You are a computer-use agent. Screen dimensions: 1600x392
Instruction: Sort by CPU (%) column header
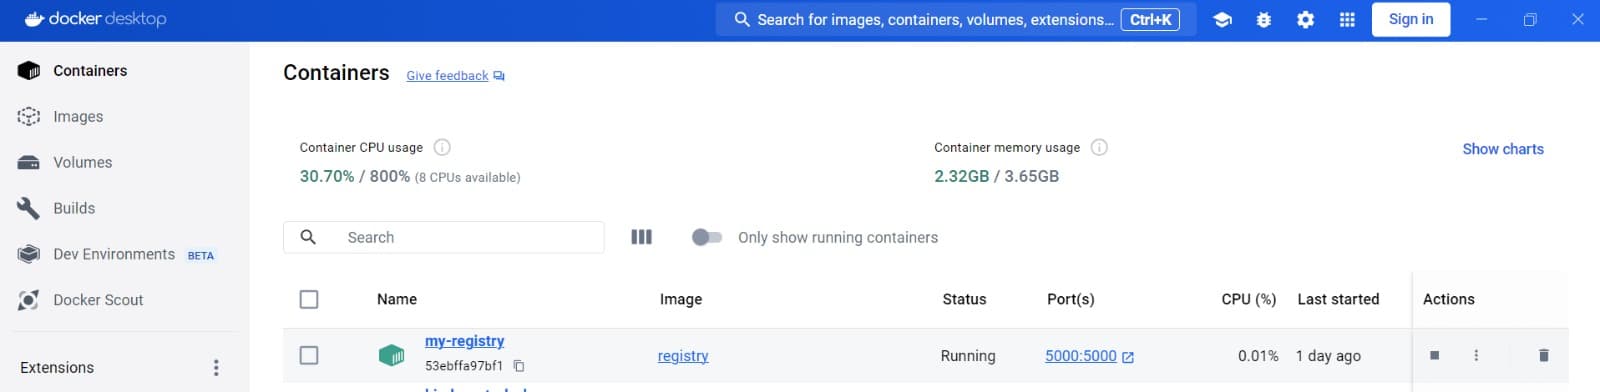coord(1249,299)
